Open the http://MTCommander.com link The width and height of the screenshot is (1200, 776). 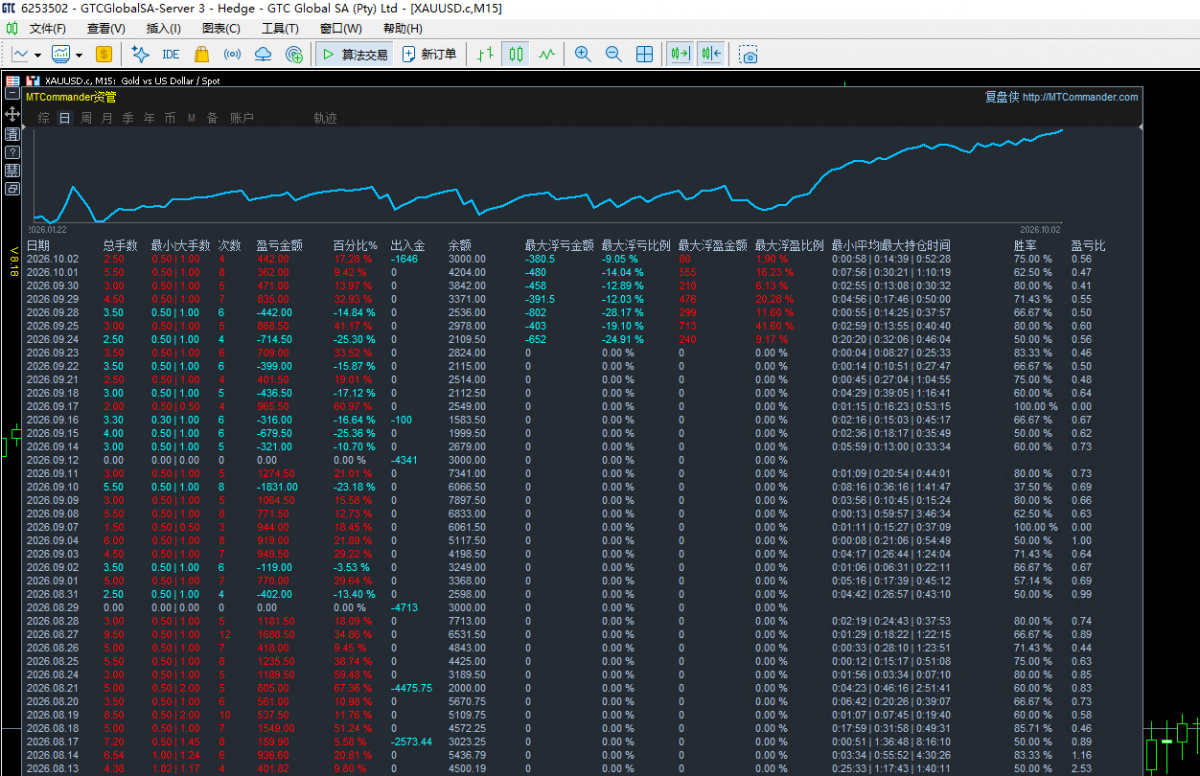pyautogui.click(x=1080, y=97)
